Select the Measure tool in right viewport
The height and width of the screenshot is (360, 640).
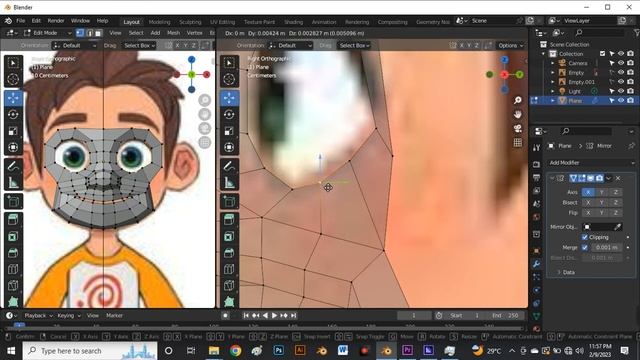(x=229, y=183)
